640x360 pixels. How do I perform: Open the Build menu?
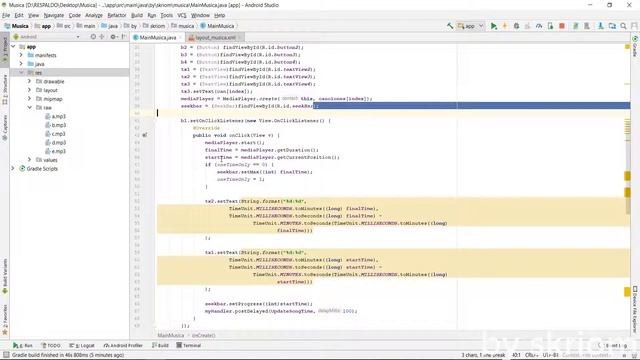click(137, 15)
